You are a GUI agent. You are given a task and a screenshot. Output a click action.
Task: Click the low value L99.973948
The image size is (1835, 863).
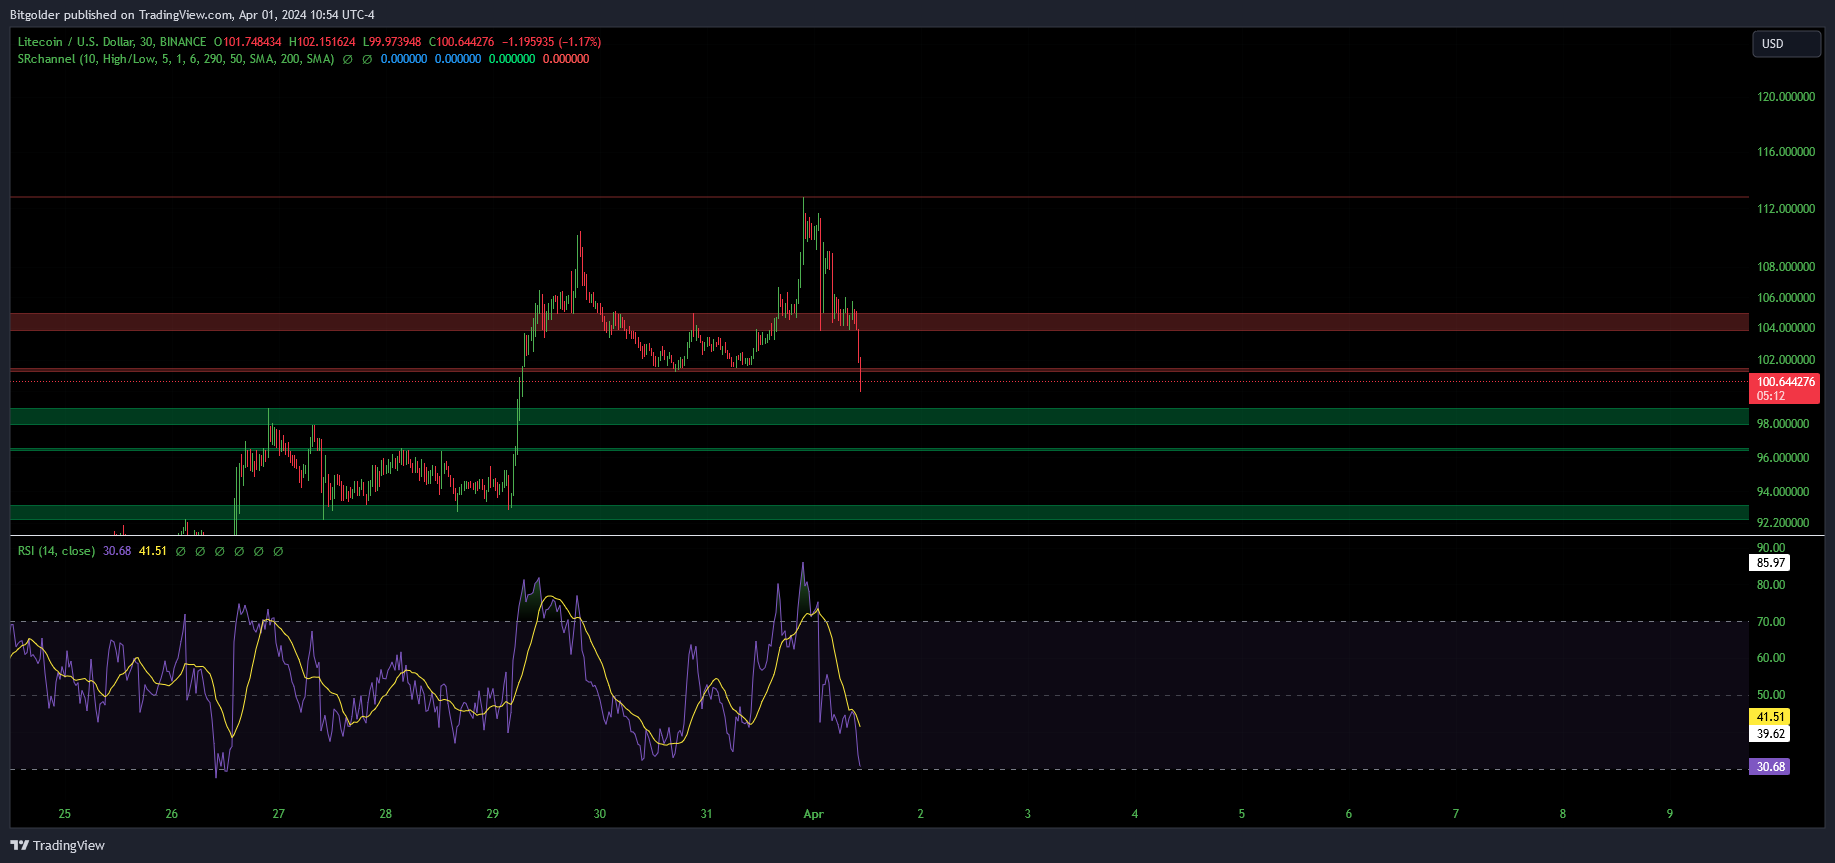[x=392, y=42]
